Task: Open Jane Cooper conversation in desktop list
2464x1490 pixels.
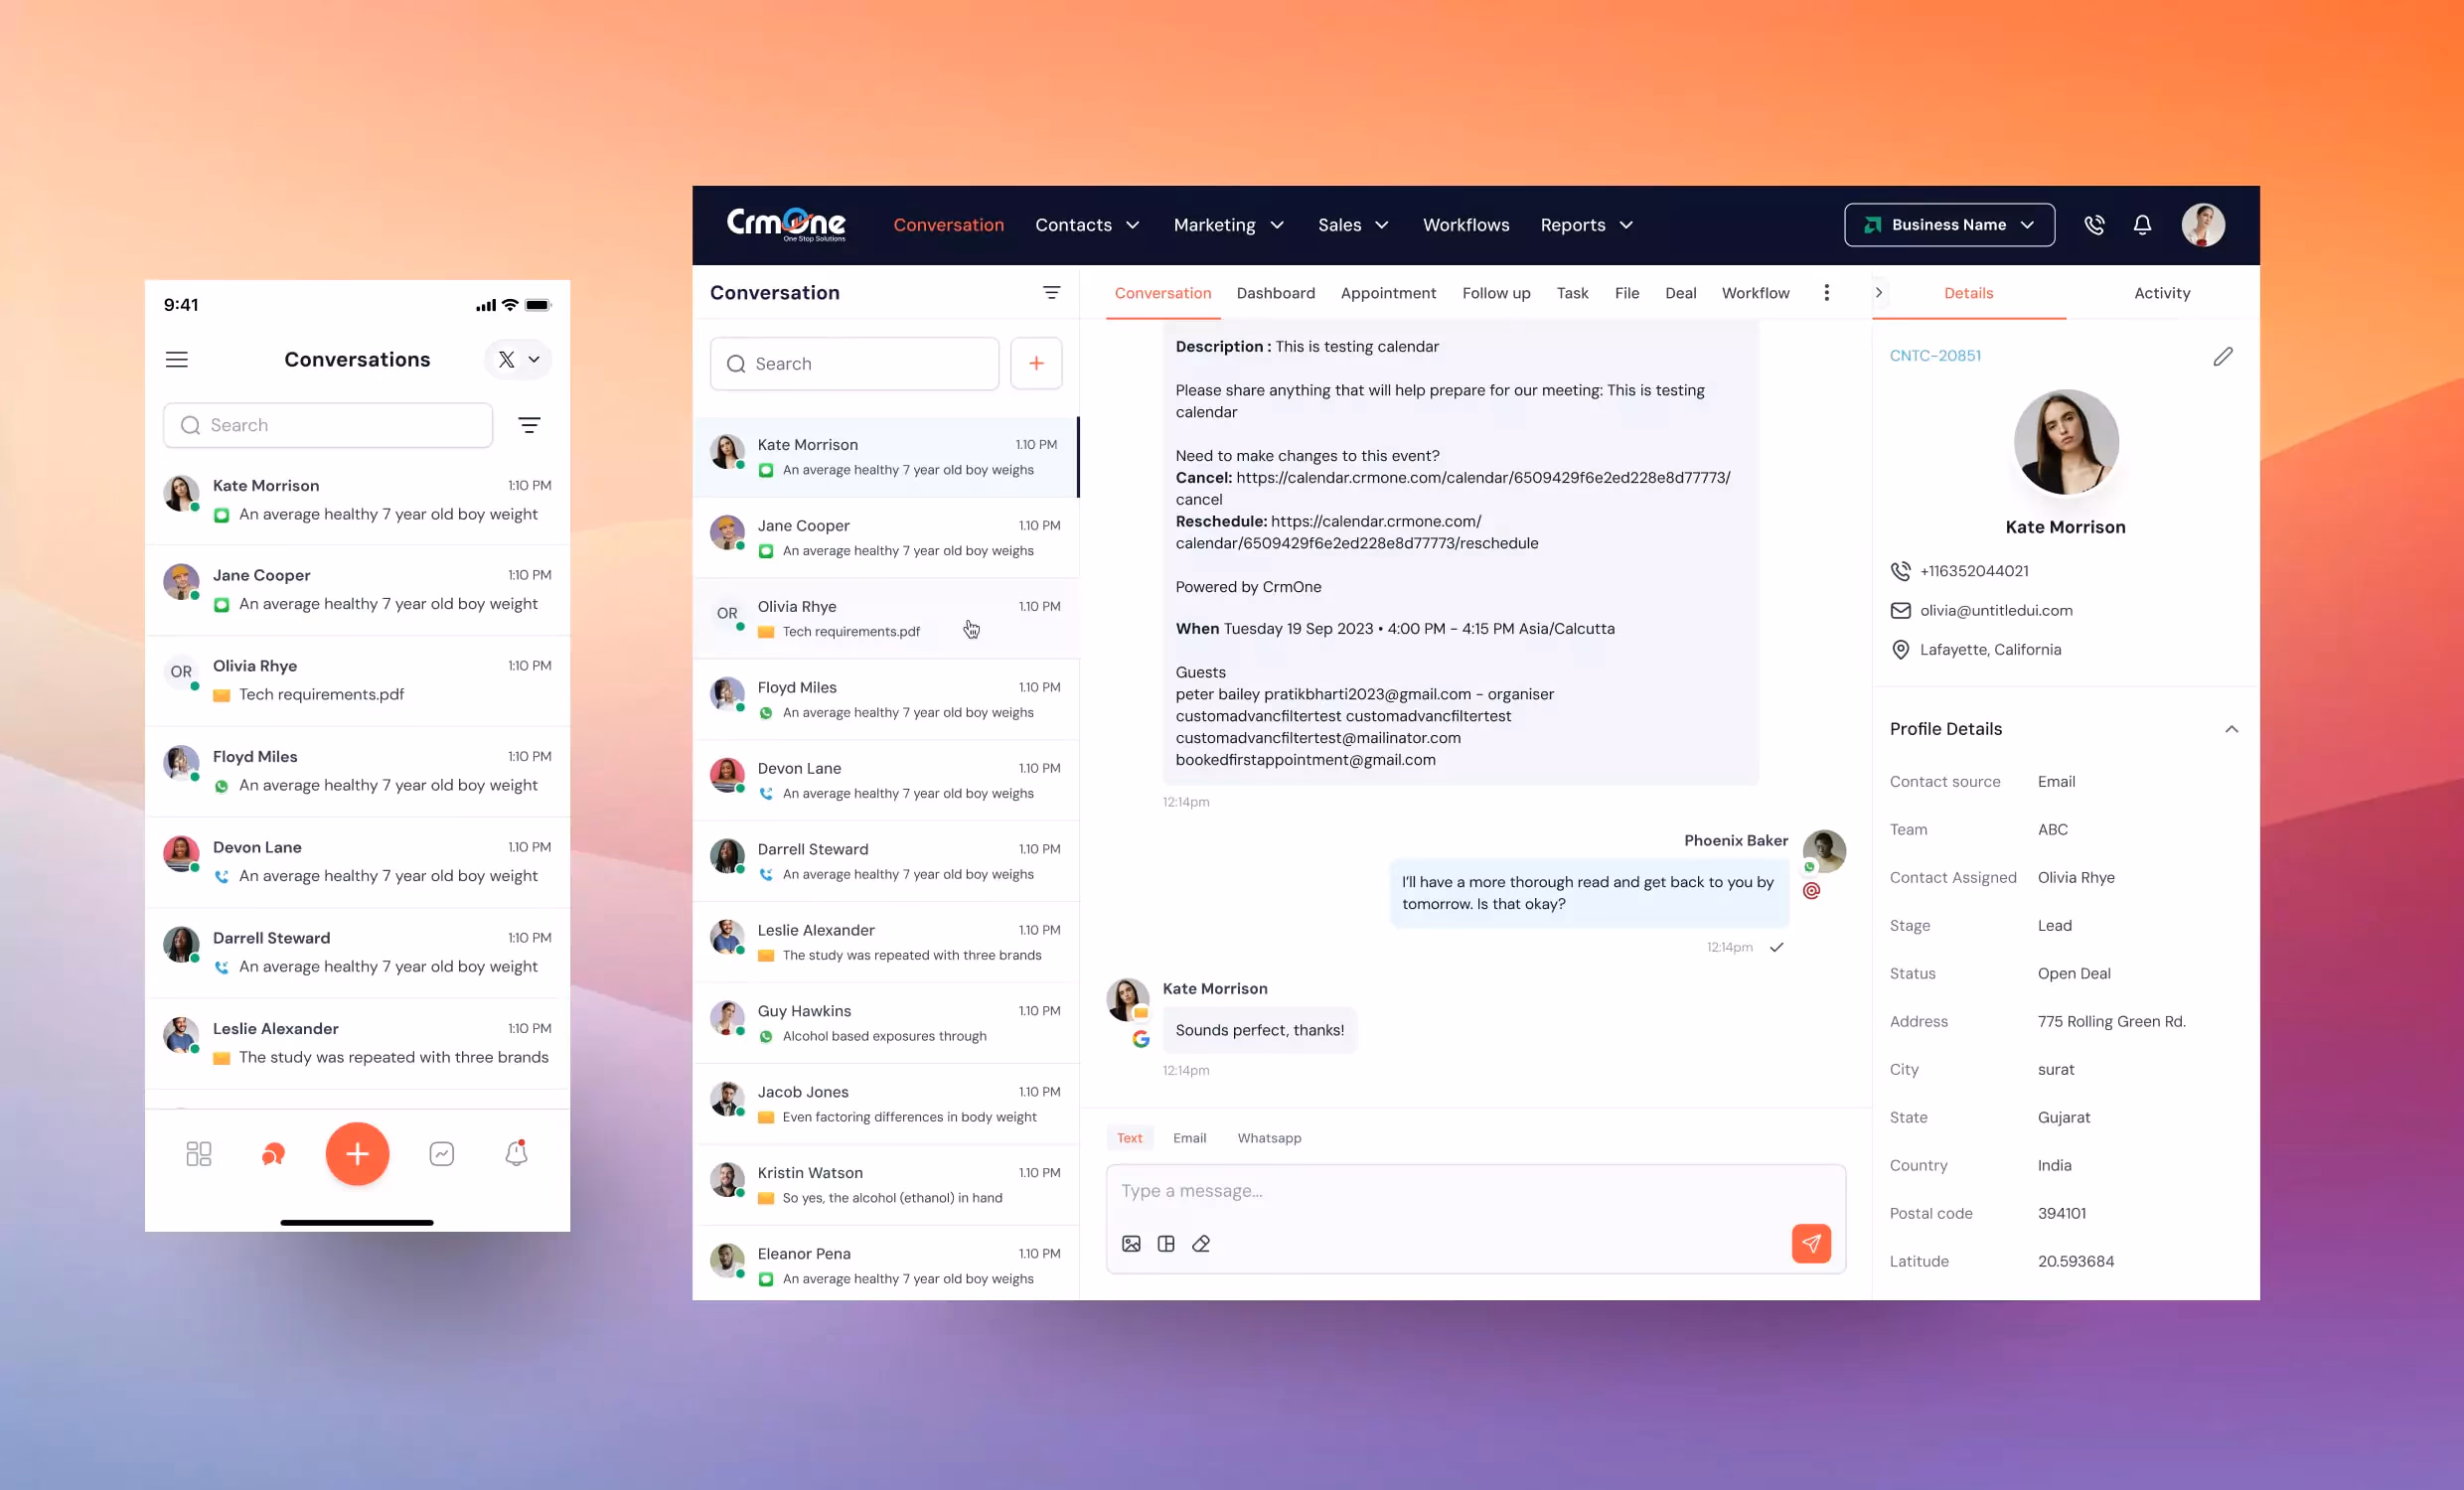Action: tap(885, 537)
